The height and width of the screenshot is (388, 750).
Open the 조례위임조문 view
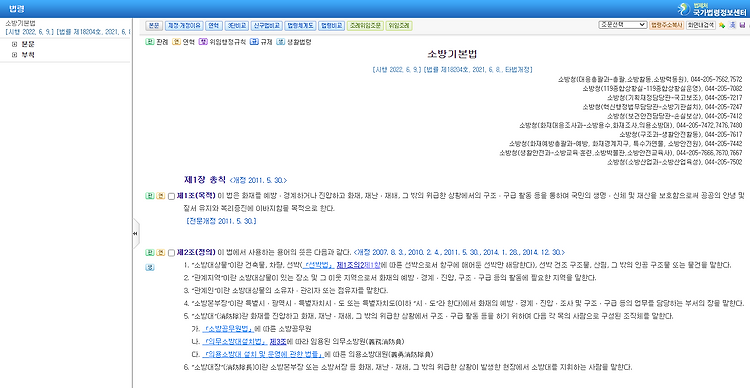tap(365, 25)
